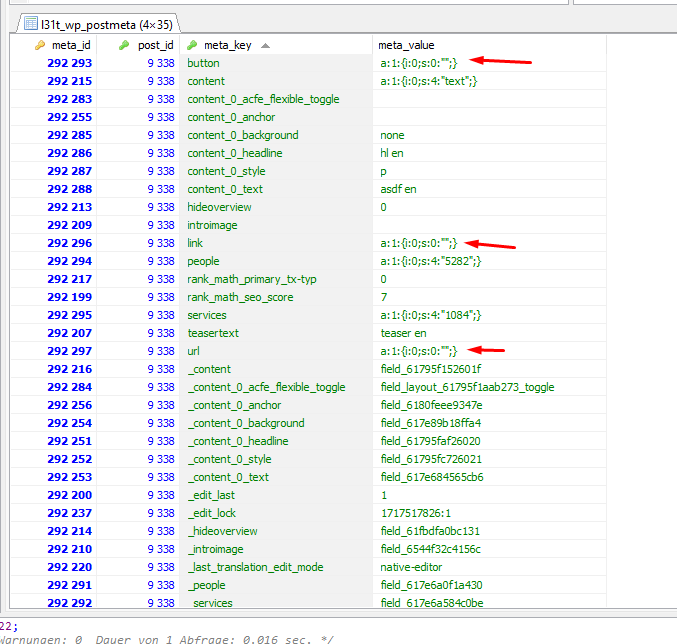Click value field_617e89b18ffa4
Viewport: 677px width, 644px height.
point(489,423)
